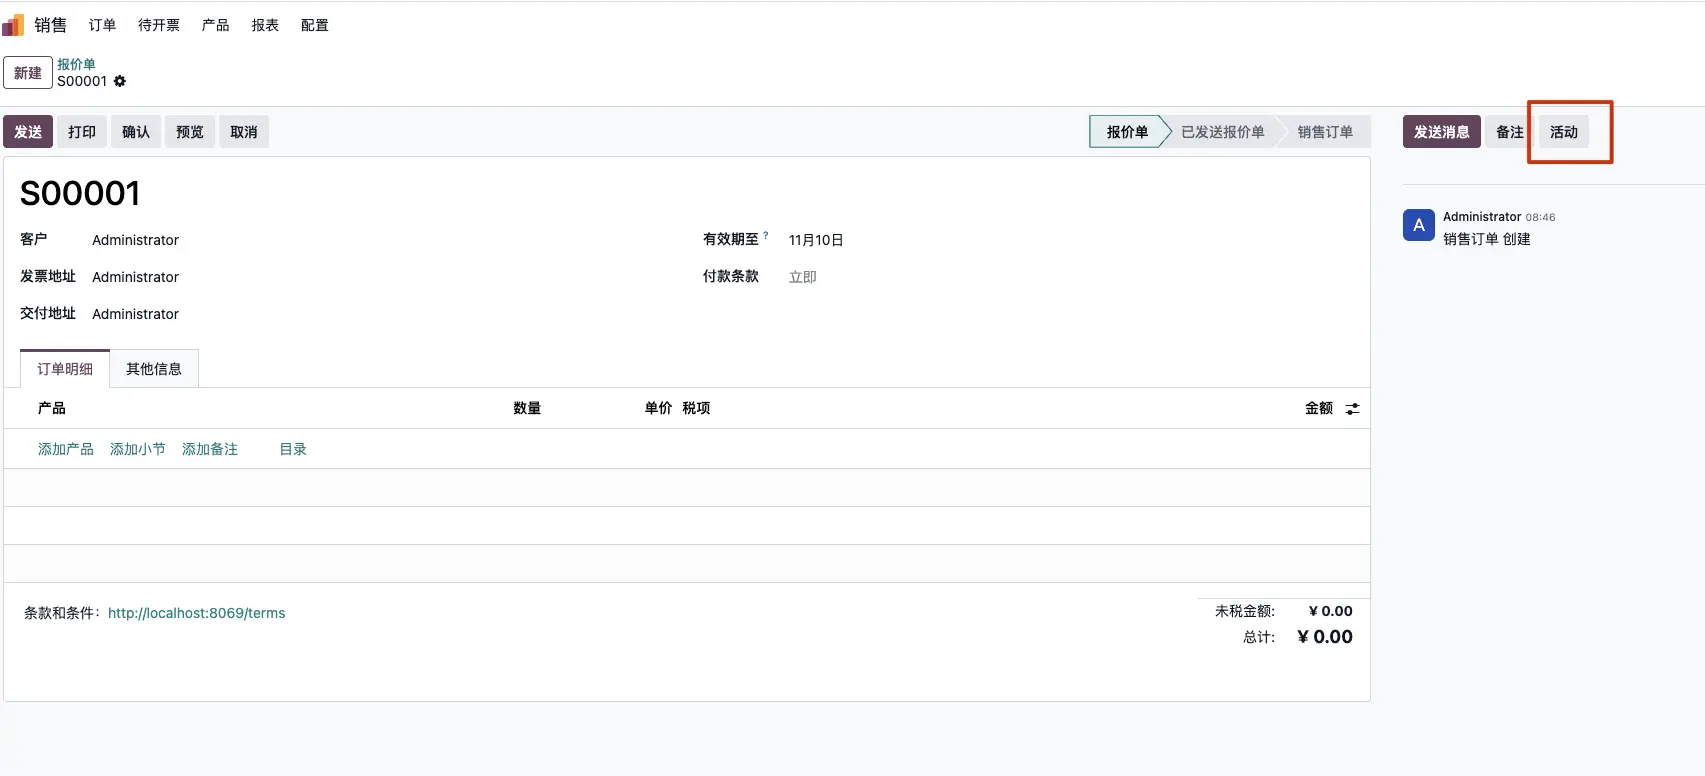
Task: Click the 金额 column header
Action: [x=1319, y=408]
